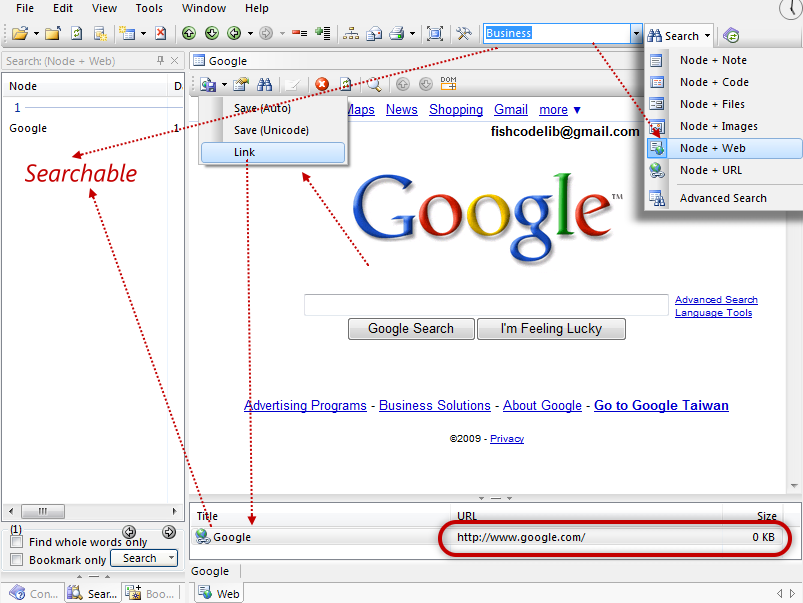Open options via hammer and wrench icon

(464, 34)
